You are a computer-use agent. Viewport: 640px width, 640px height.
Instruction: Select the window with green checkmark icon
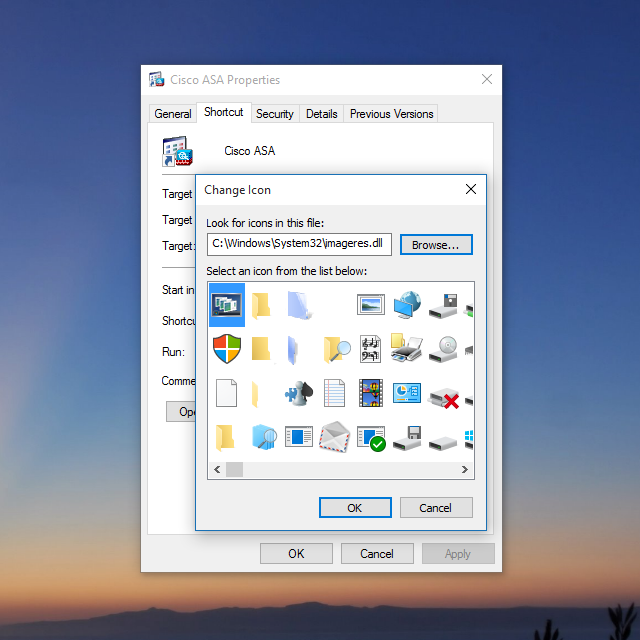371,439
